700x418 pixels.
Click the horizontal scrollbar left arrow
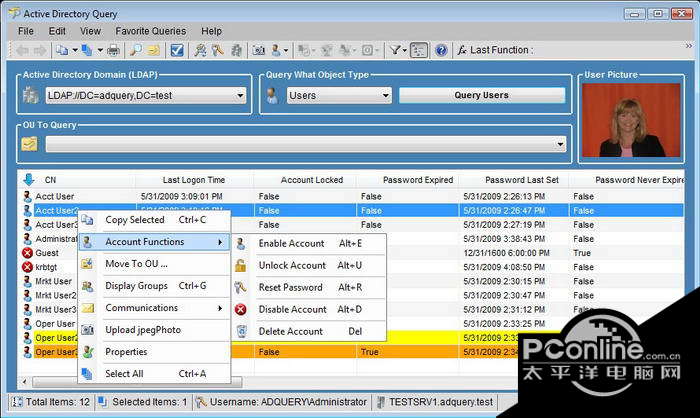pyautogui.click(x=25, y=382)
